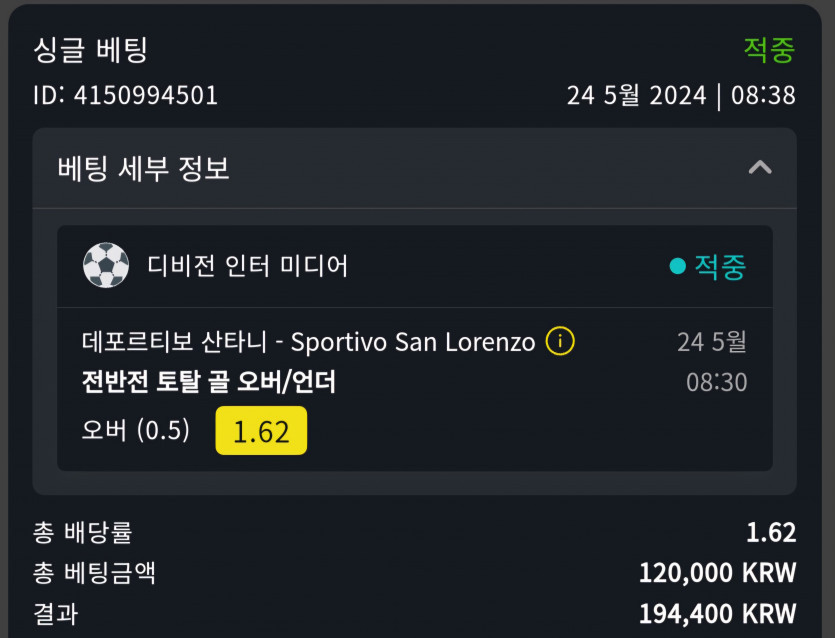The image size is (835, 638).
Task: Click the 194,400 KRW result amount
Action: pos(717,613)
